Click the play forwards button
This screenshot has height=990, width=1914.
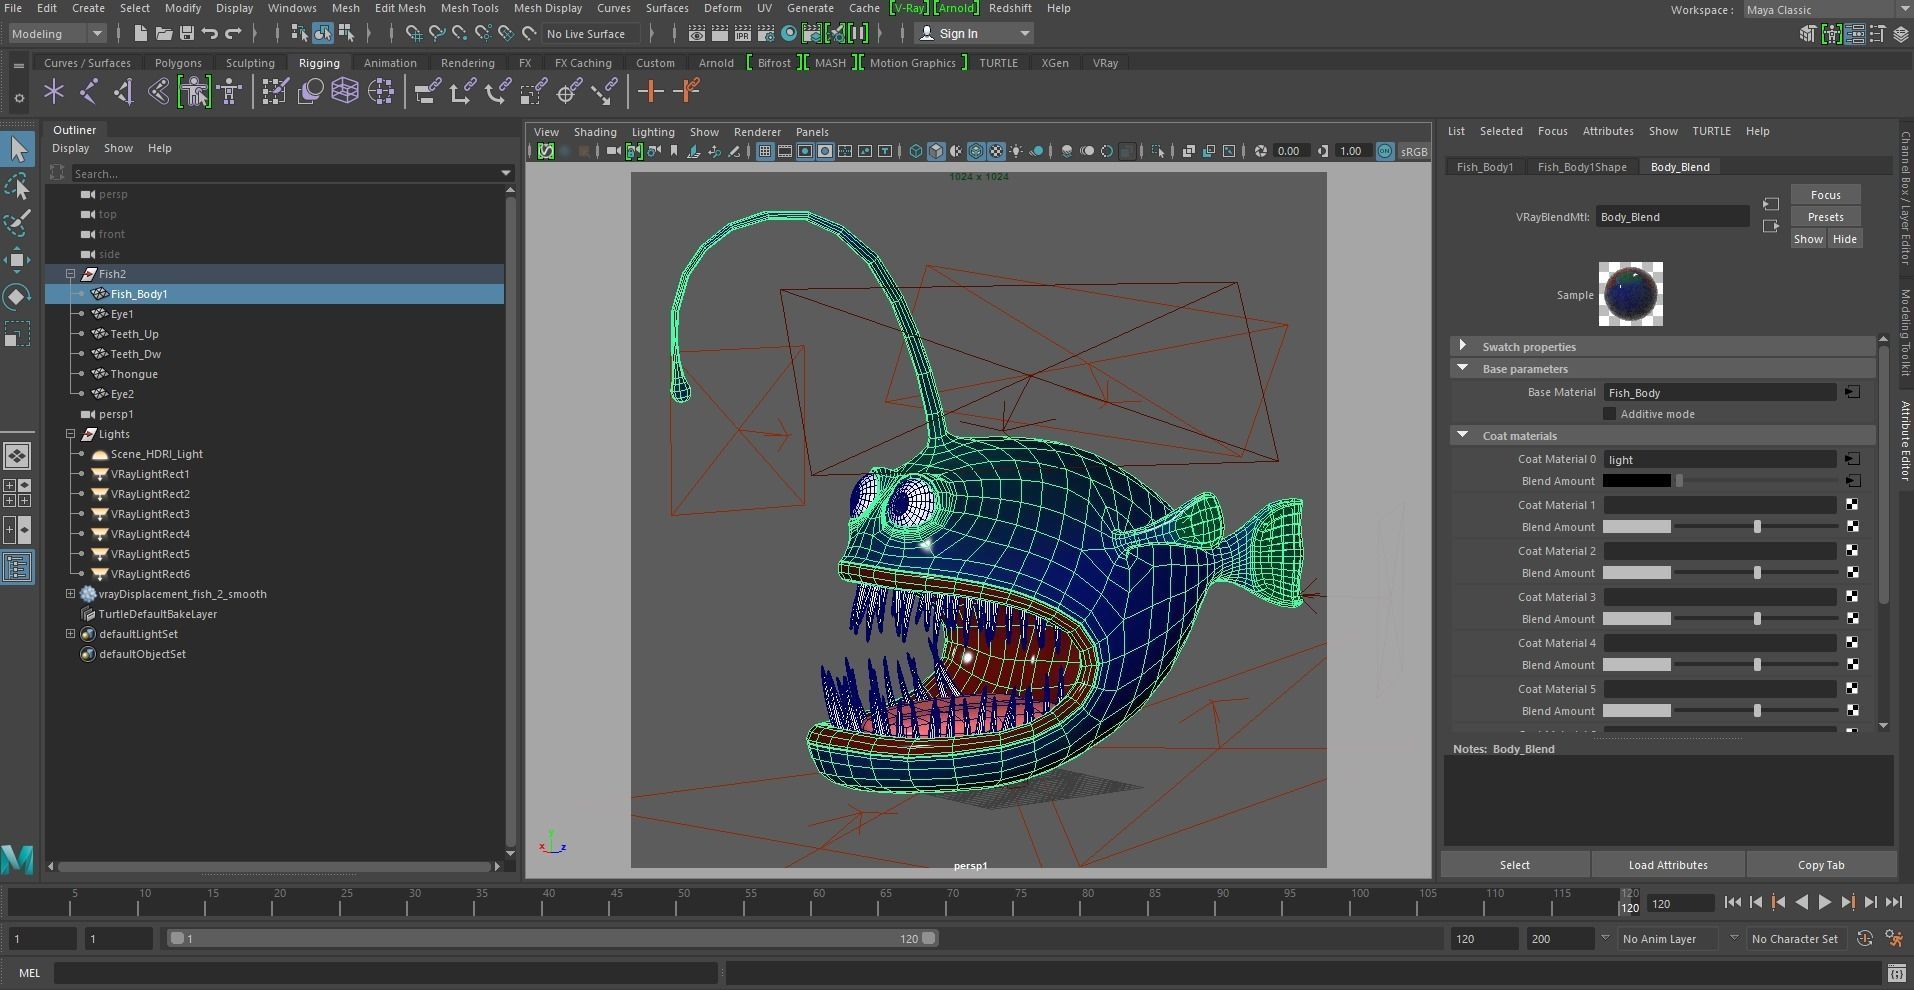point(1824,903)
